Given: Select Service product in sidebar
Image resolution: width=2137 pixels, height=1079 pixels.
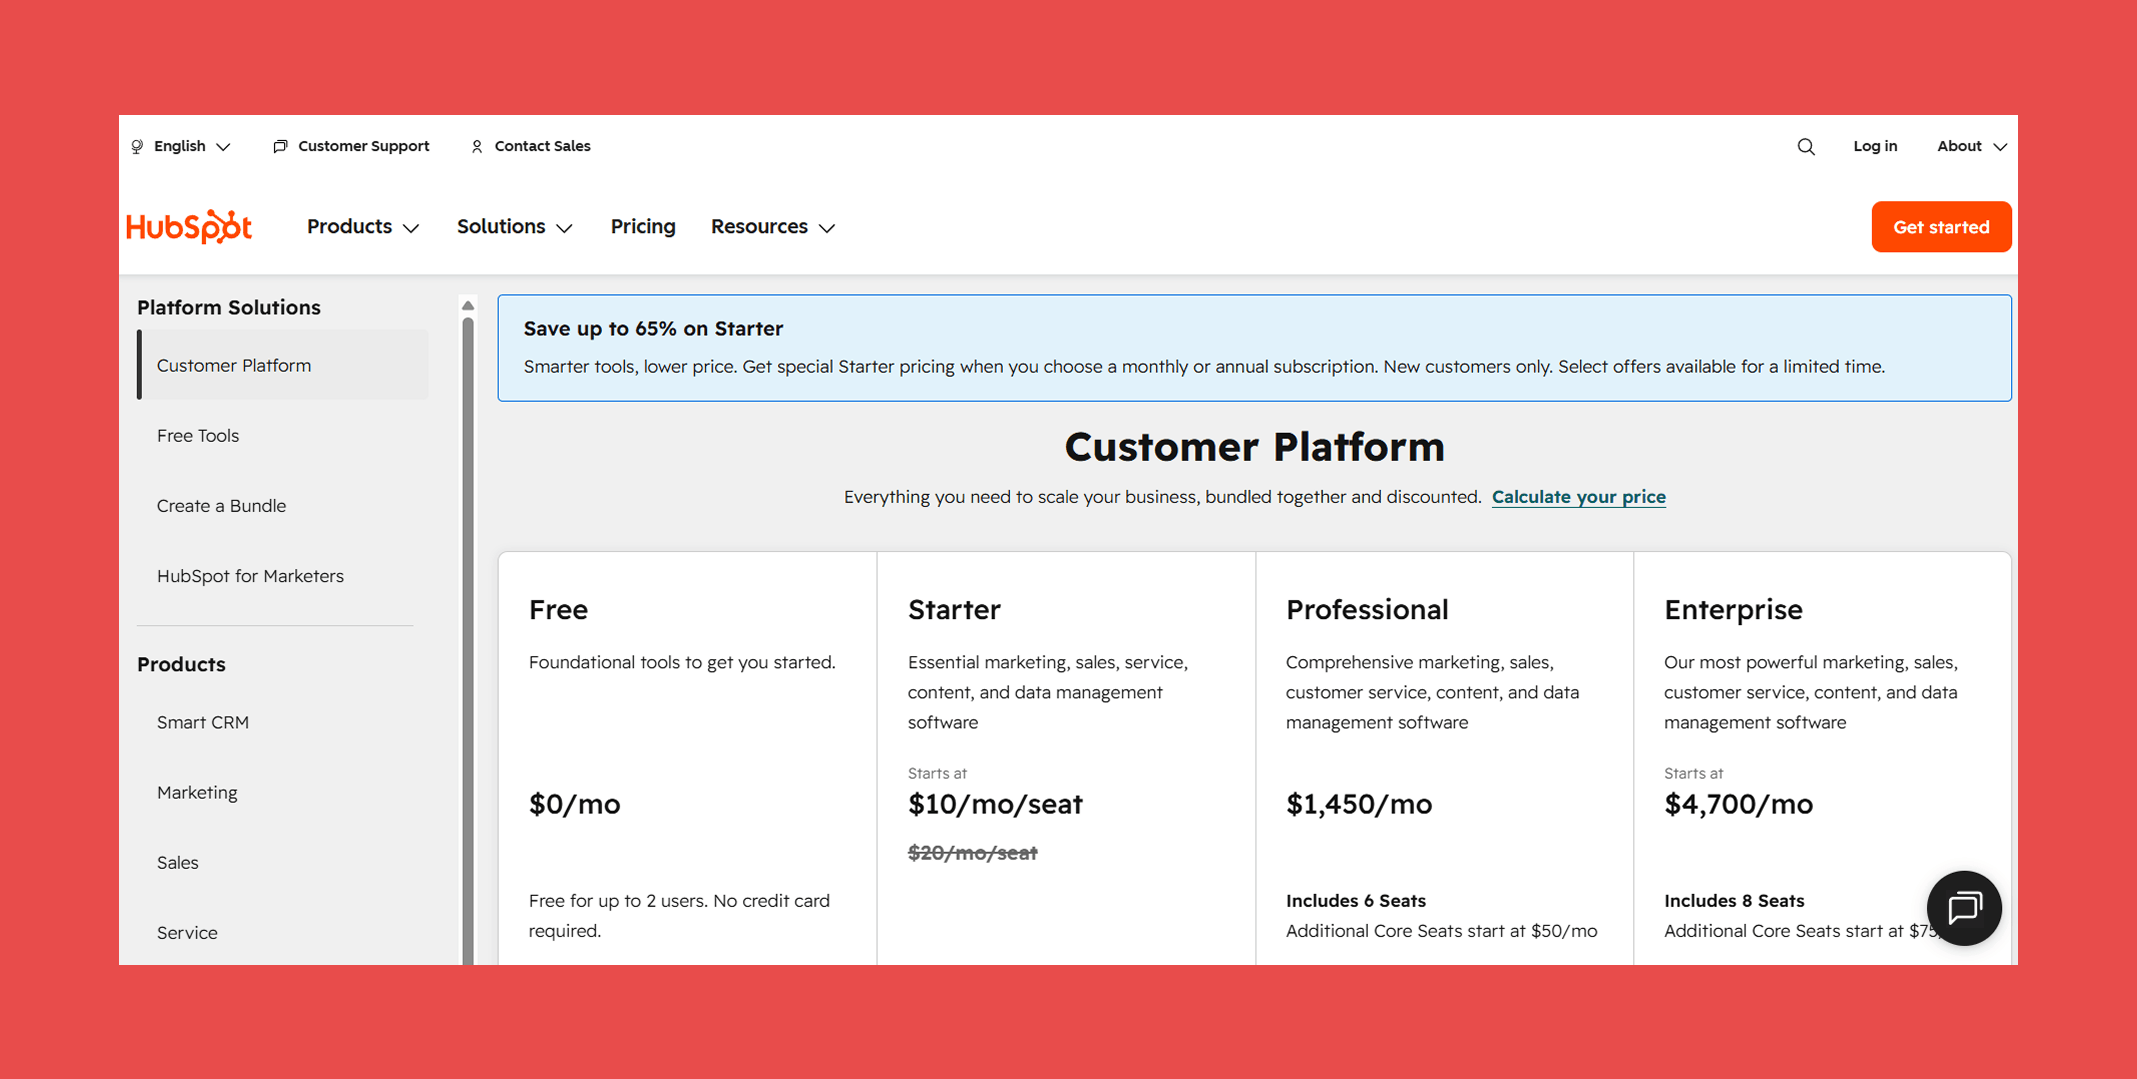Looking at the screenshot, I should point(187,932).
